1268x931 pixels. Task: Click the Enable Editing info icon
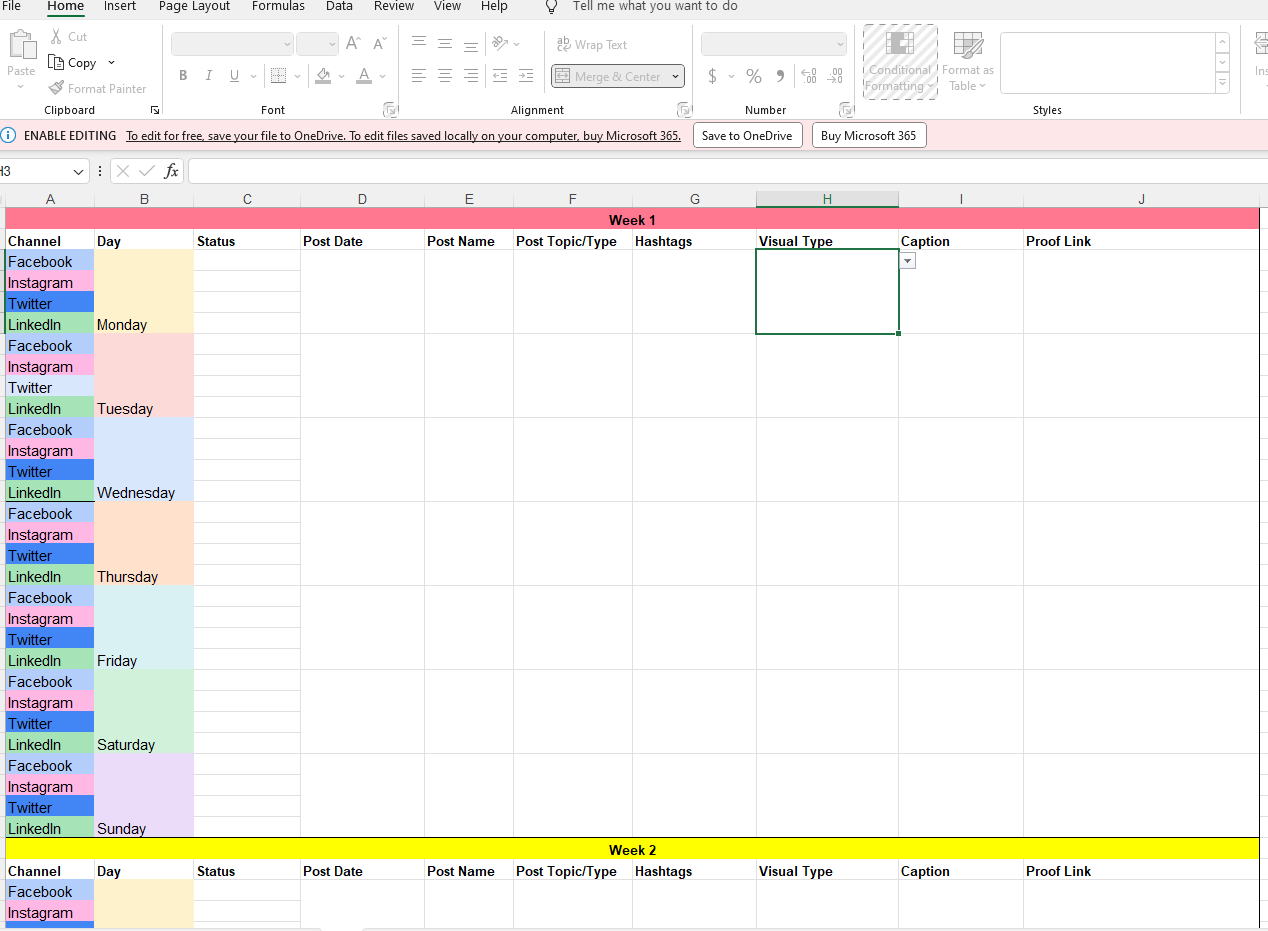pyautogui.click(x=9, y=135)
